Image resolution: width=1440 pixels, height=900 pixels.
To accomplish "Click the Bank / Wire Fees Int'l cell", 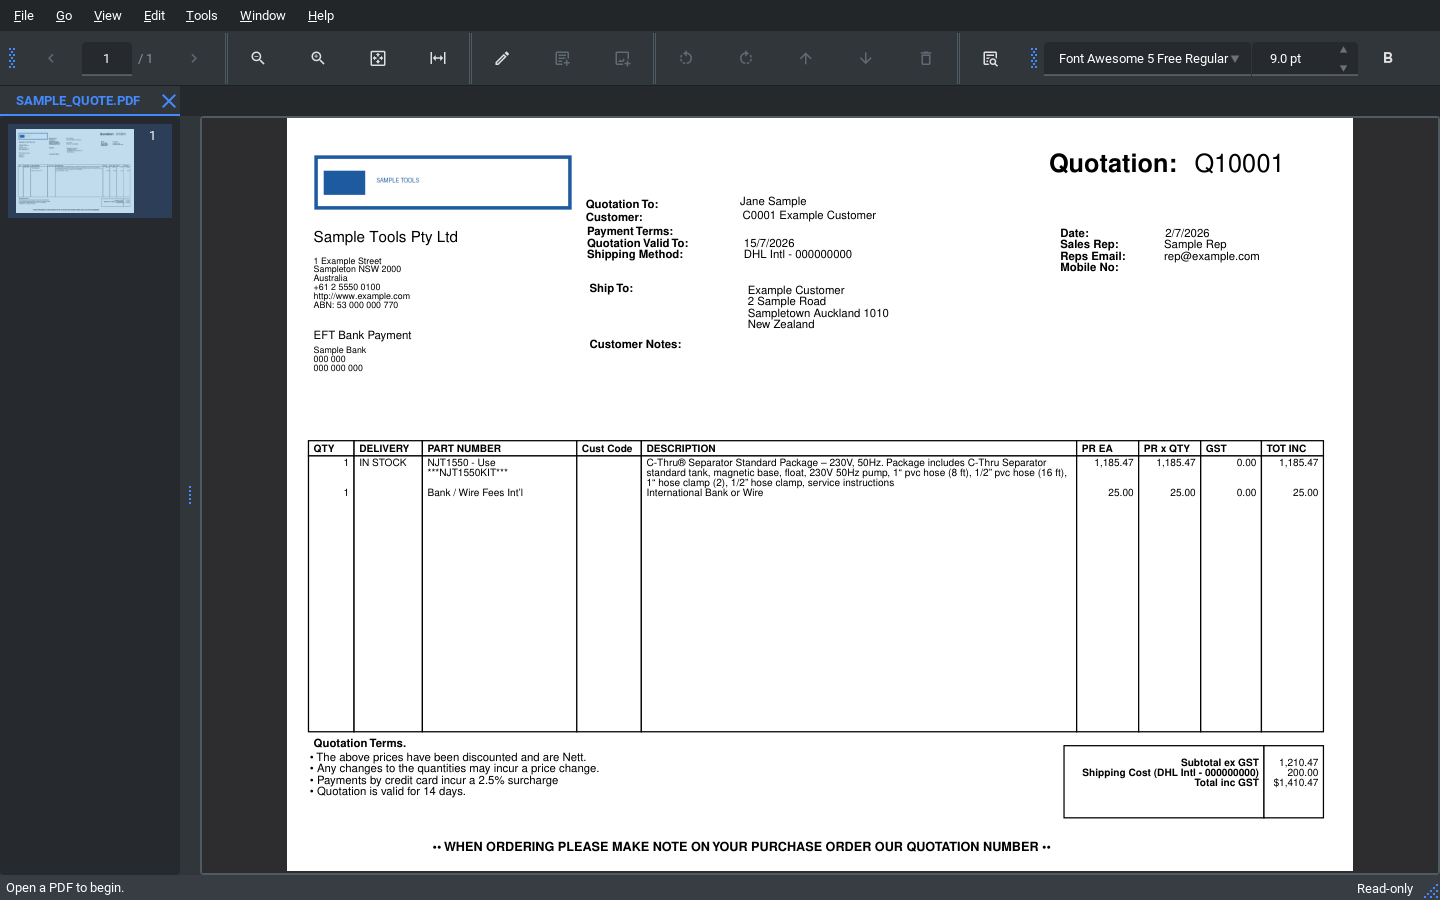I will pyautogui.click(x=475, y=493).
